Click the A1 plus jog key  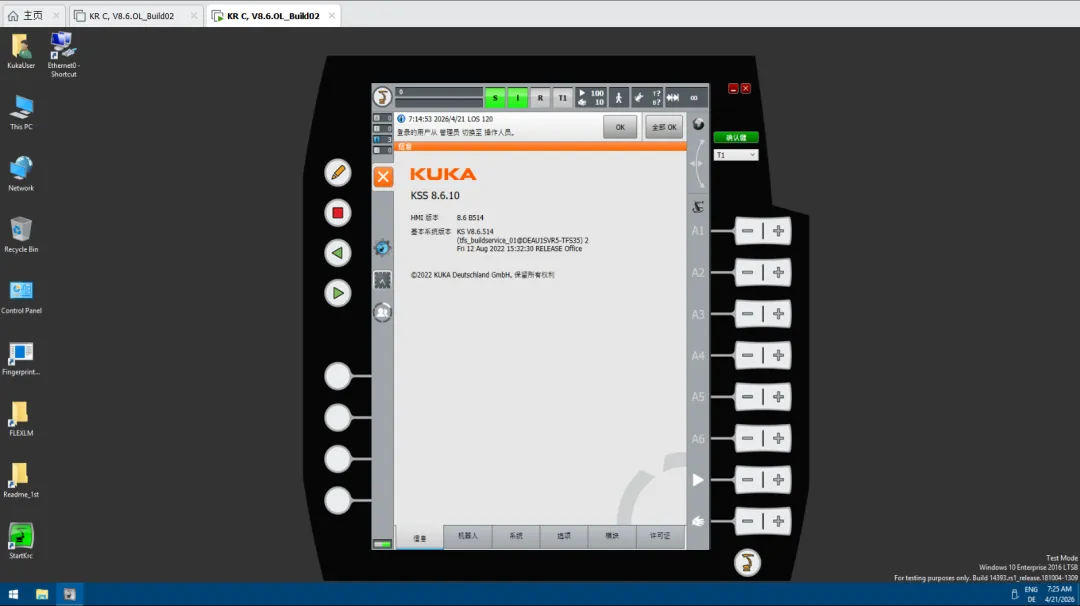[x=778, y=231]
